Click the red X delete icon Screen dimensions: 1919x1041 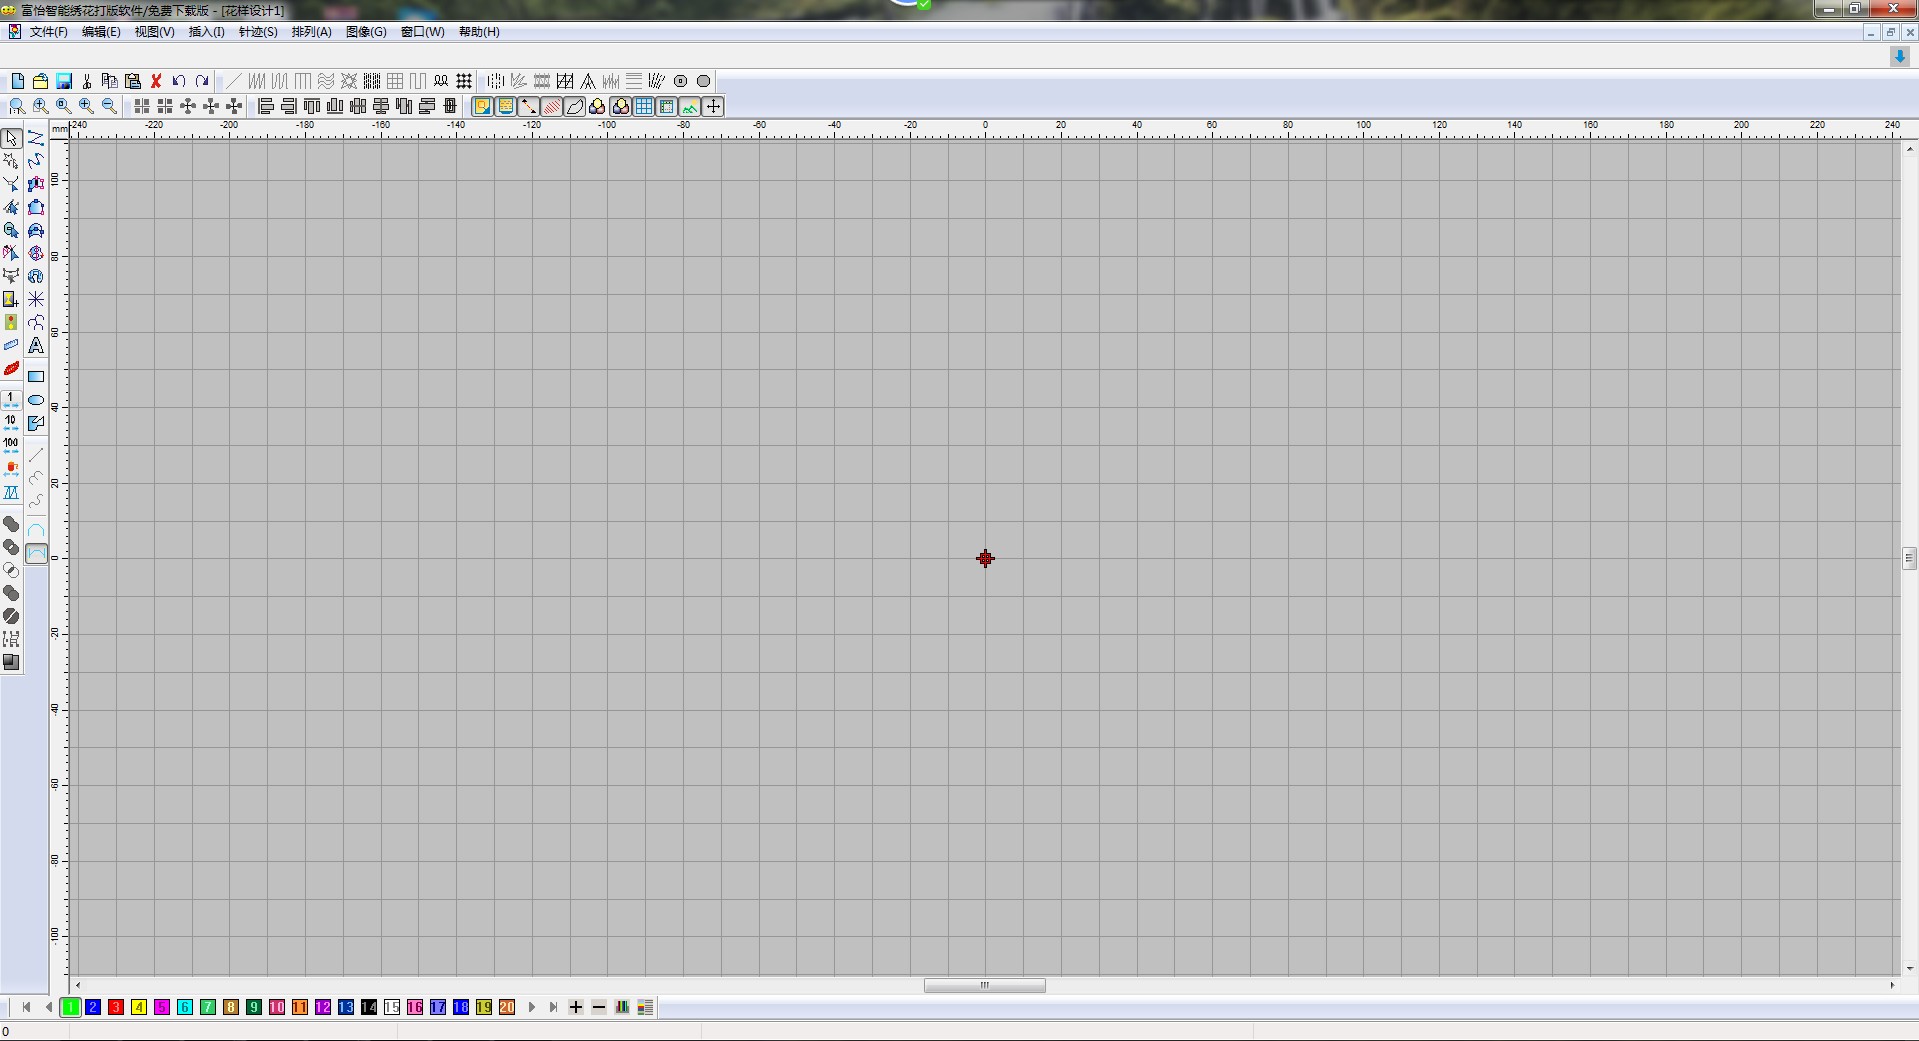(156, 81)
